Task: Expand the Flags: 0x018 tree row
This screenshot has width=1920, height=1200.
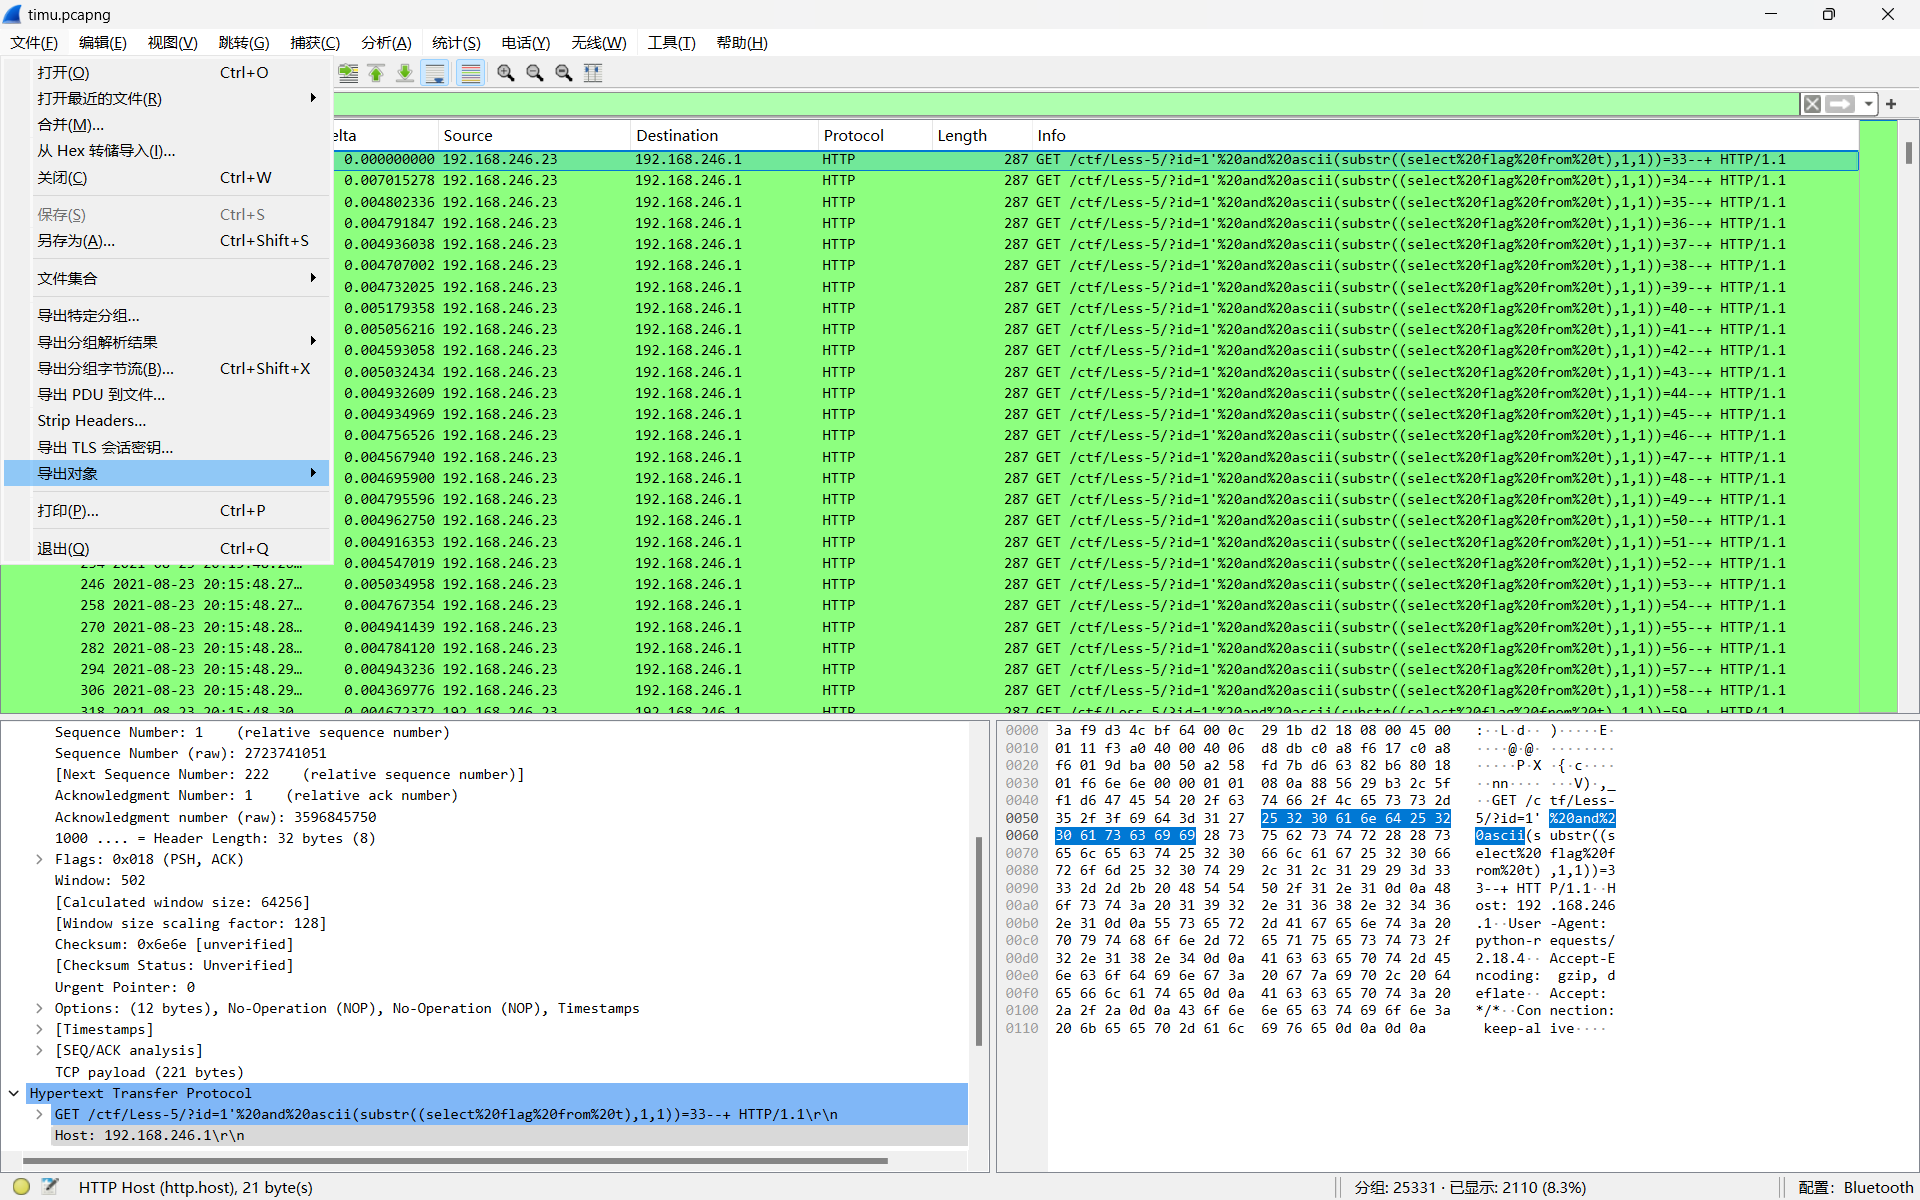Action: click(x=39, y=859)
